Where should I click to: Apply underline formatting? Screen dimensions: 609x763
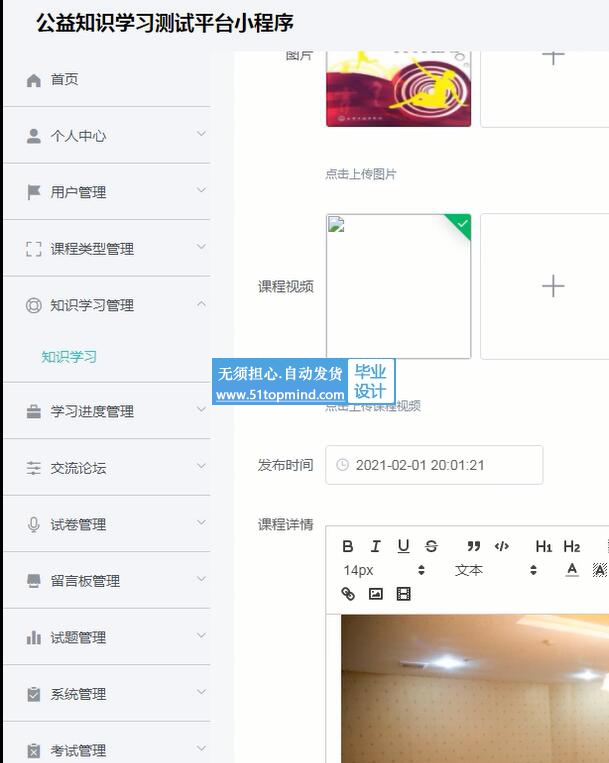coord(403,546)
